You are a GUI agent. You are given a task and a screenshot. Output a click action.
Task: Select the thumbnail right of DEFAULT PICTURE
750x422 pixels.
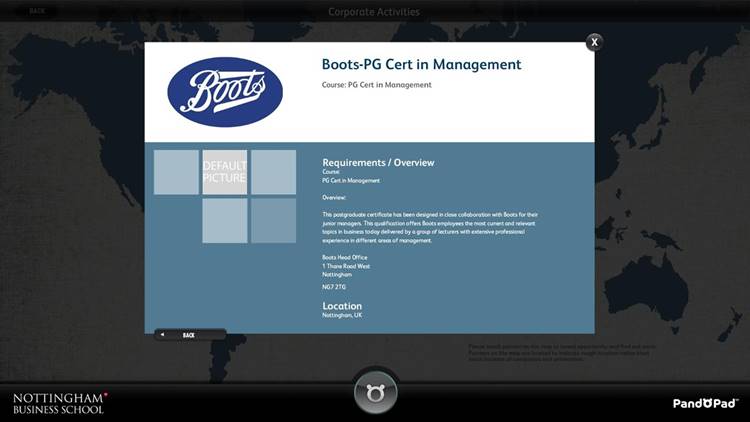pos(274,172)
